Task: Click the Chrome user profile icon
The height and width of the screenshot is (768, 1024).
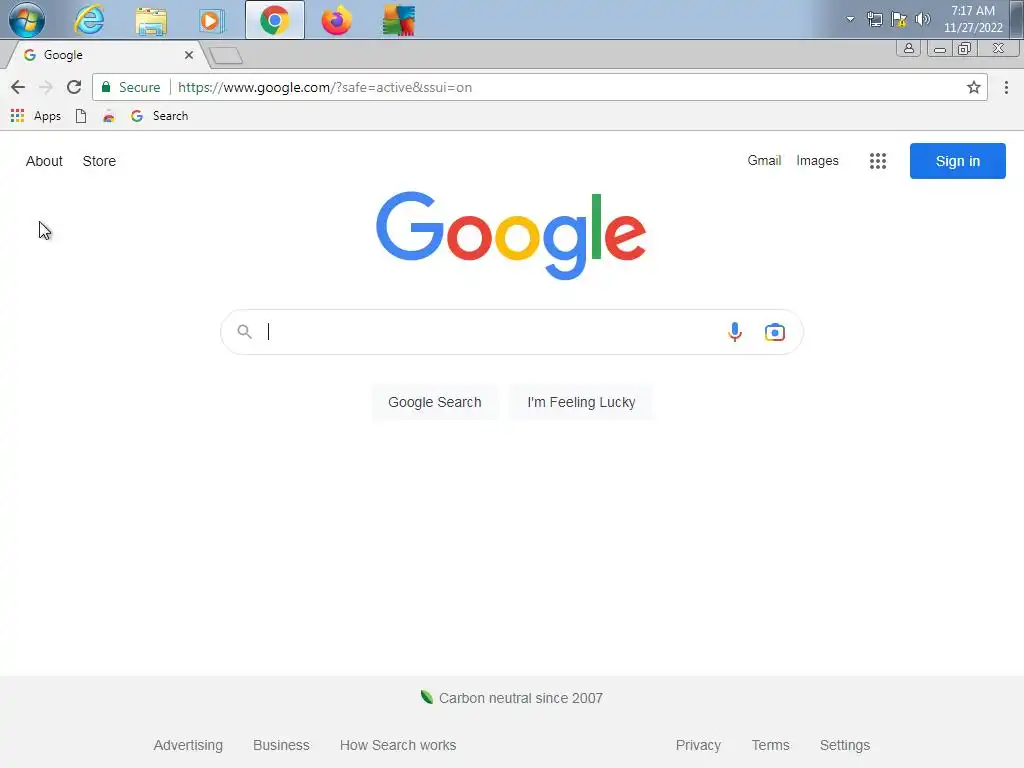Action: point(908,48)
